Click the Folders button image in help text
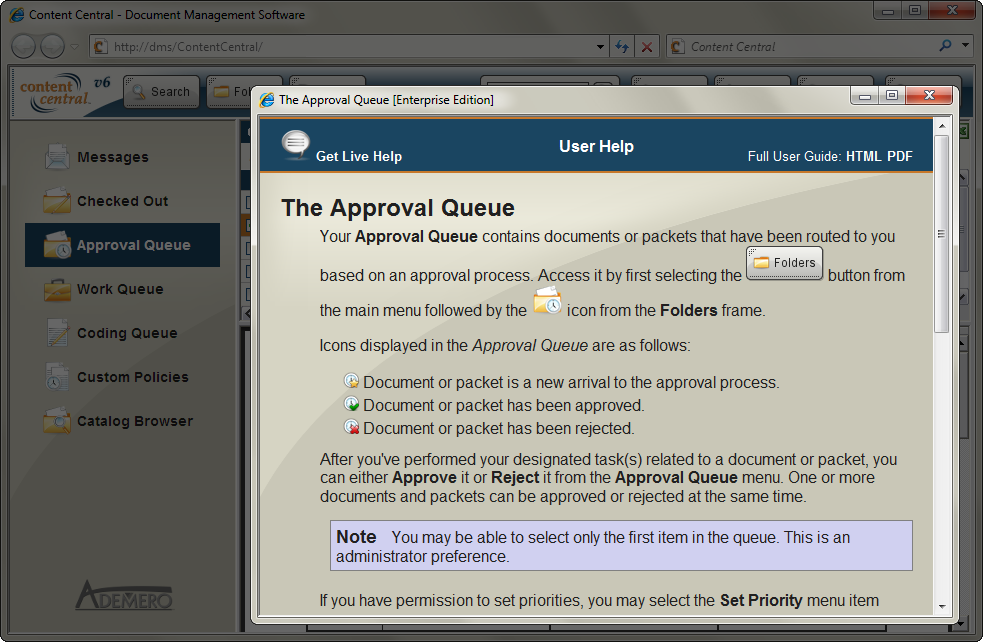The height and width of the screenshot is (642, 983). 784,263
